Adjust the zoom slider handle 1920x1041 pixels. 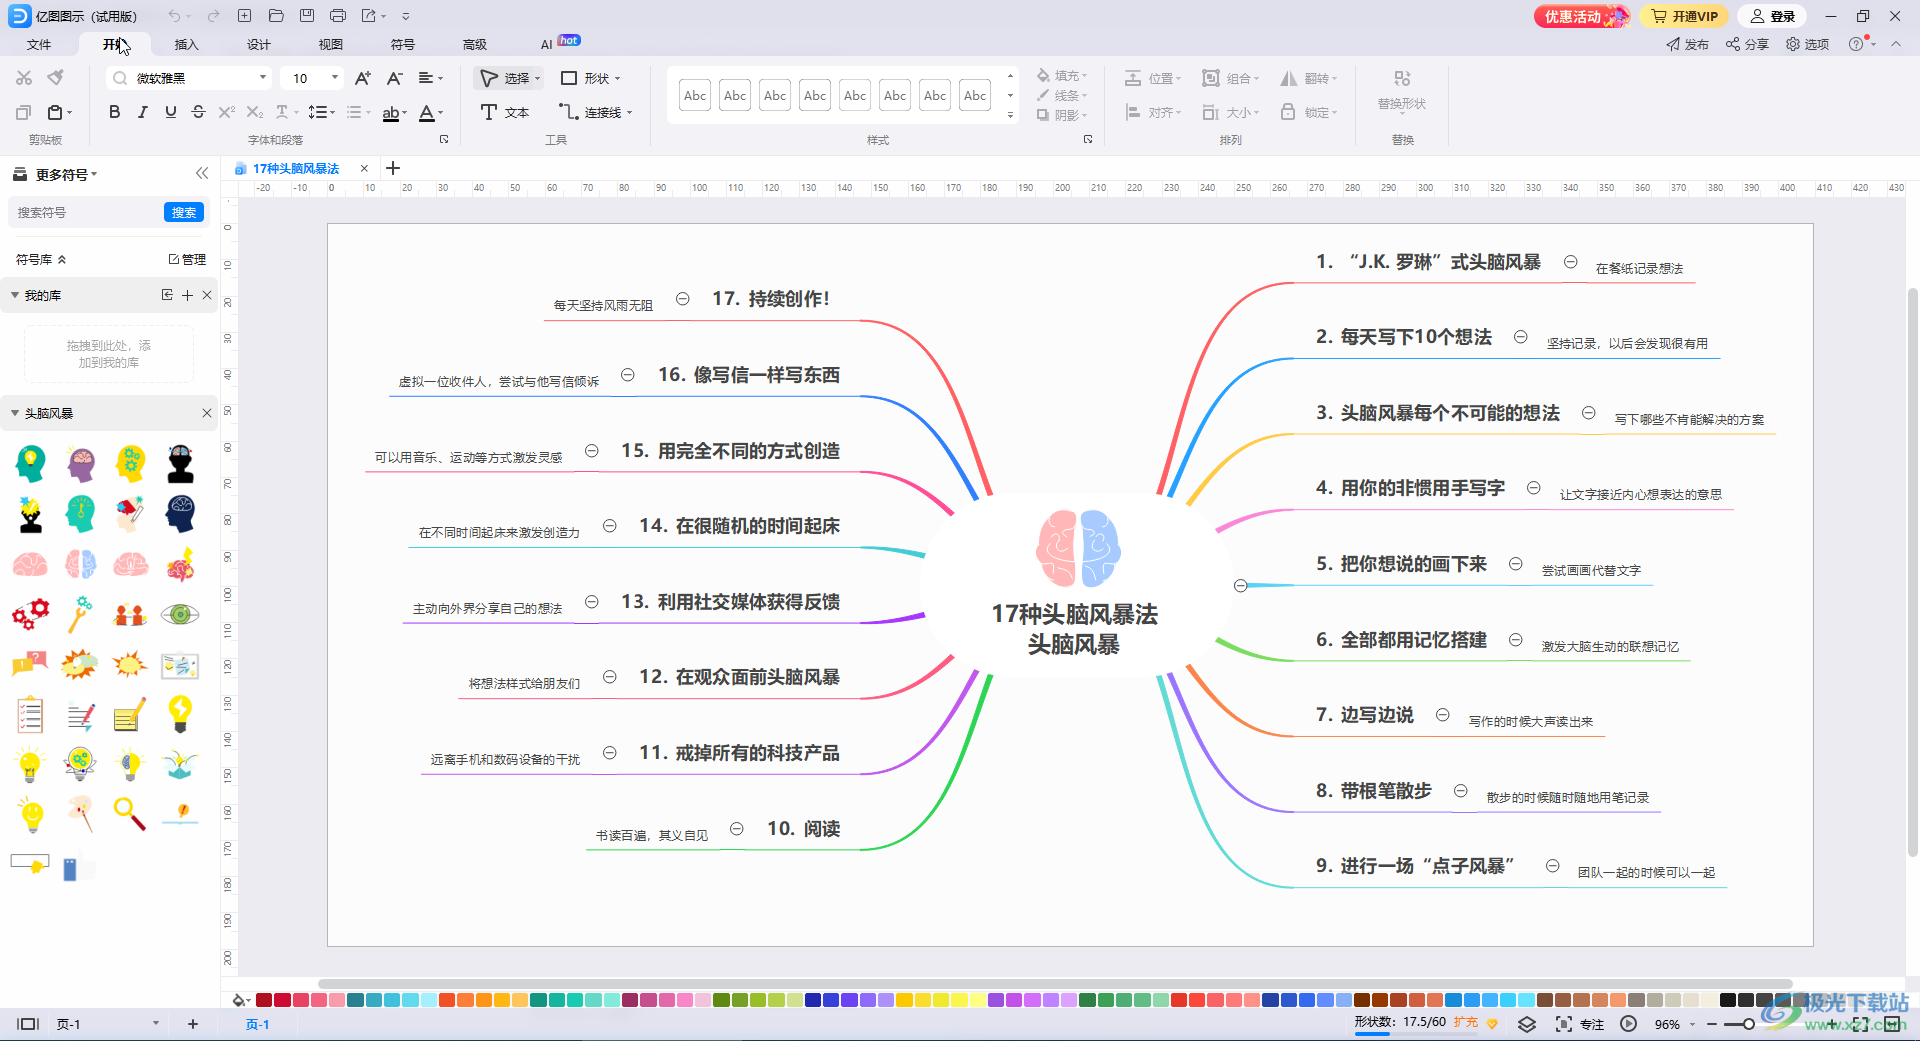(1748, 1024)
